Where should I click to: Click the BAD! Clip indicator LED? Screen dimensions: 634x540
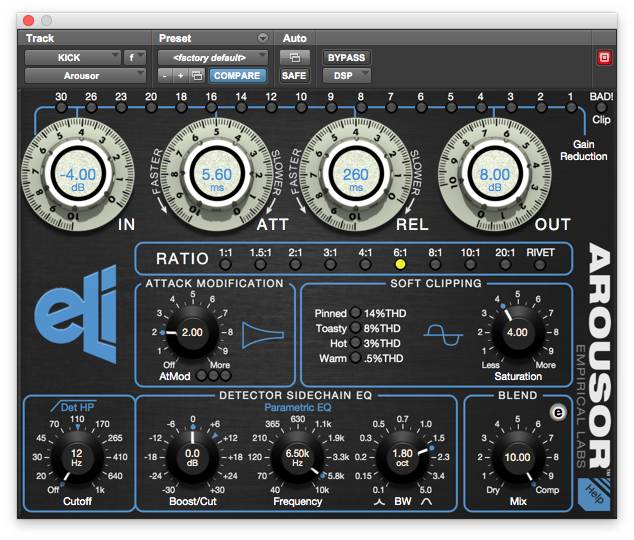601,108
